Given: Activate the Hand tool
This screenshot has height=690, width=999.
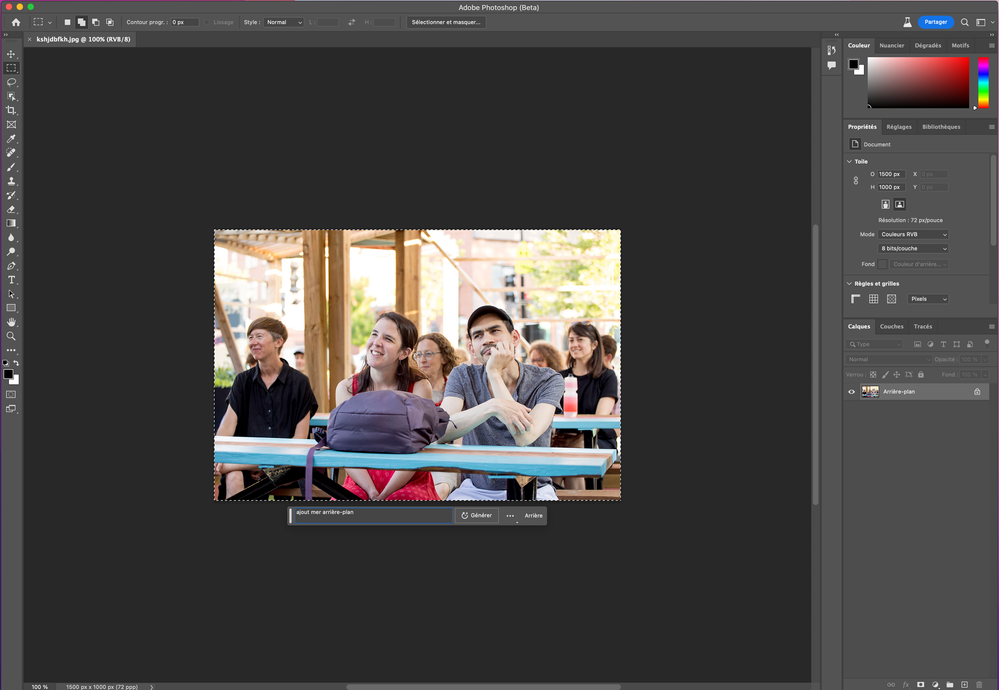Looking at the screenshot, I should tap(11, 322).
